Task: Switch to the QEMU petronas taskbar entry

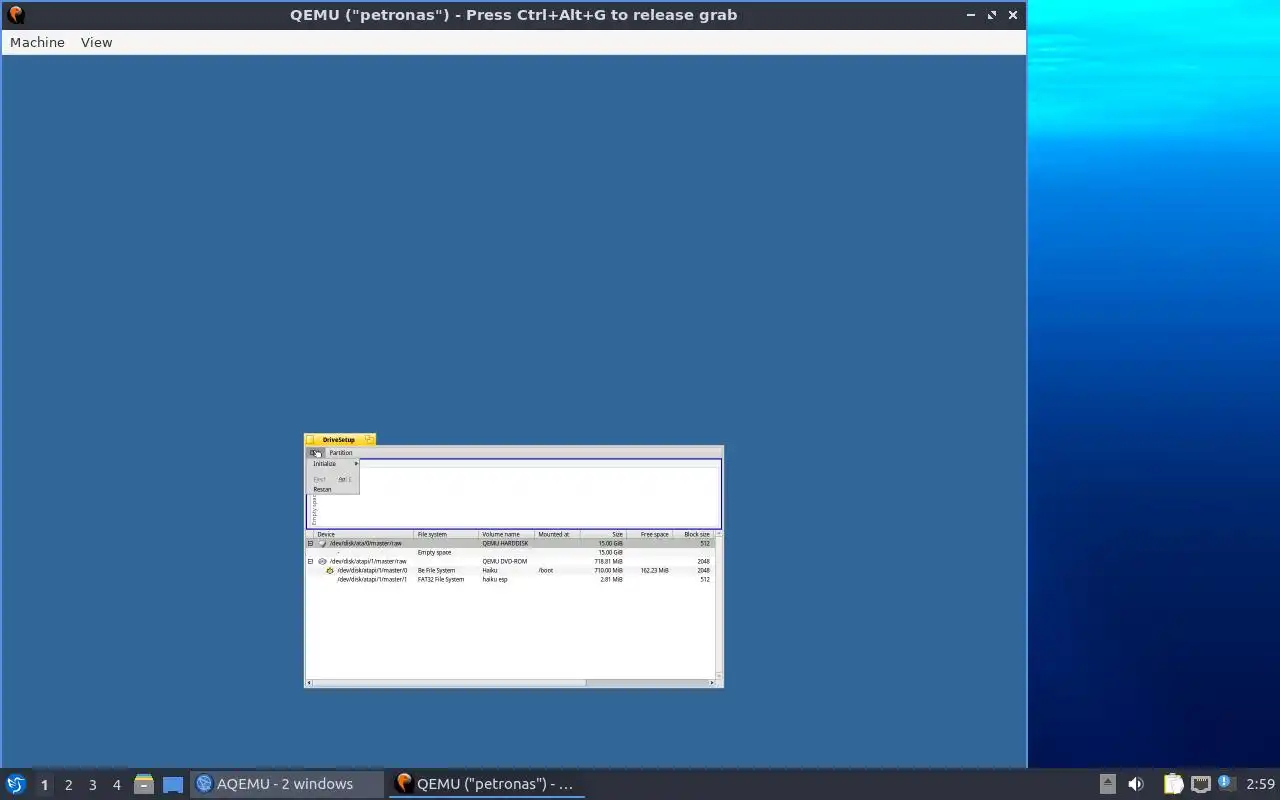Action: coord(486,784)
